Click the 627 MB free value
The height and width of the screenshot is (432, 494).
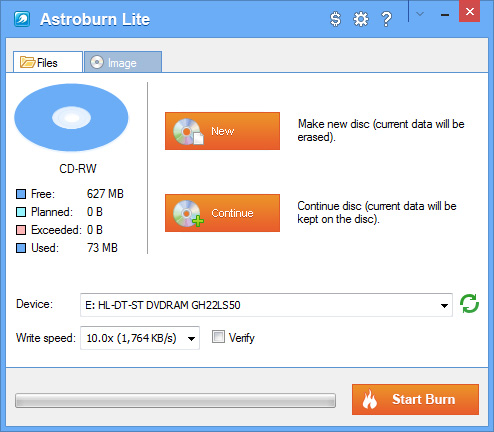click(105, 194)
